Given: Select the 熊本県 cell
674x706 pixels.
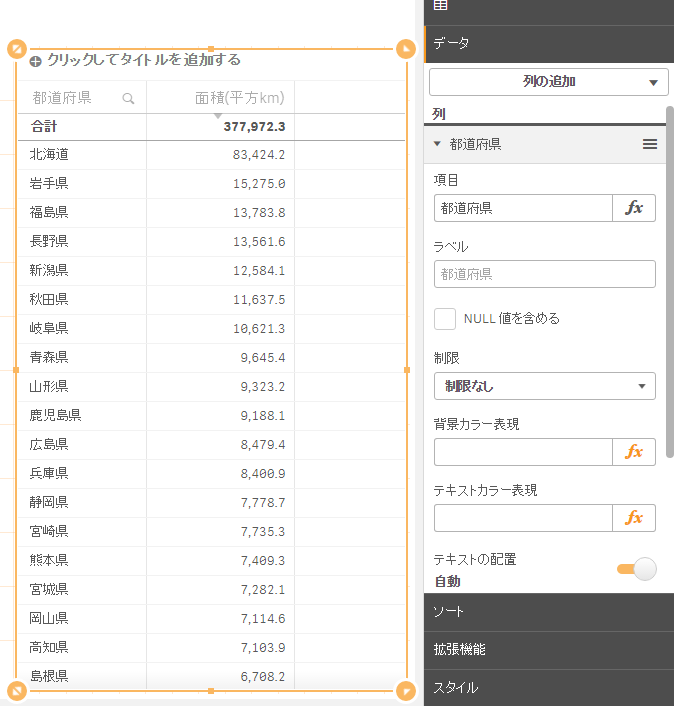Looking at the screenshot, I should (x=82, y=561).
